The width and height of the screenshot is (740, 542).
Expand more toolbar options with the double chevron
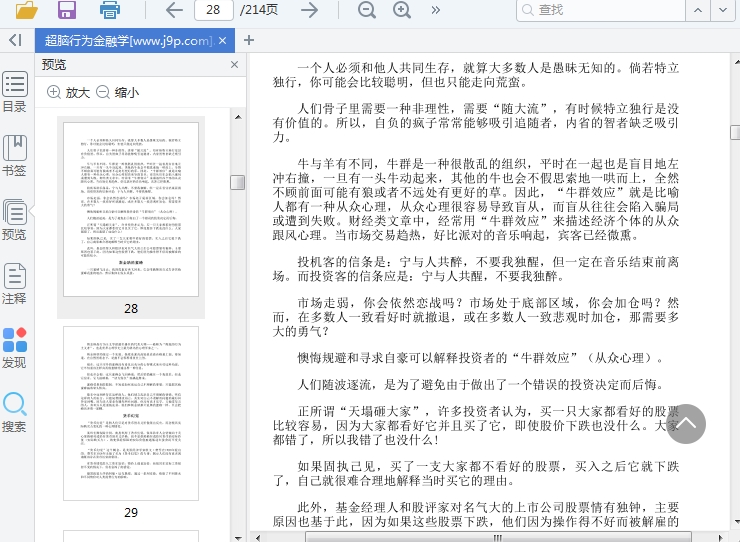(436, 10)
